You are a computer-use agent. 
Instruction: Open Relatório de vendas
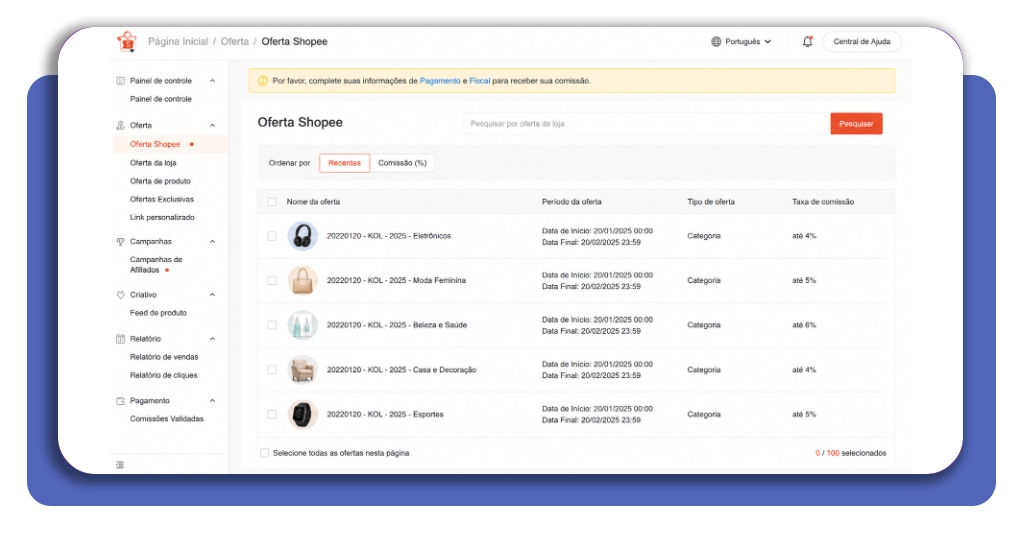tap(164, 357)
